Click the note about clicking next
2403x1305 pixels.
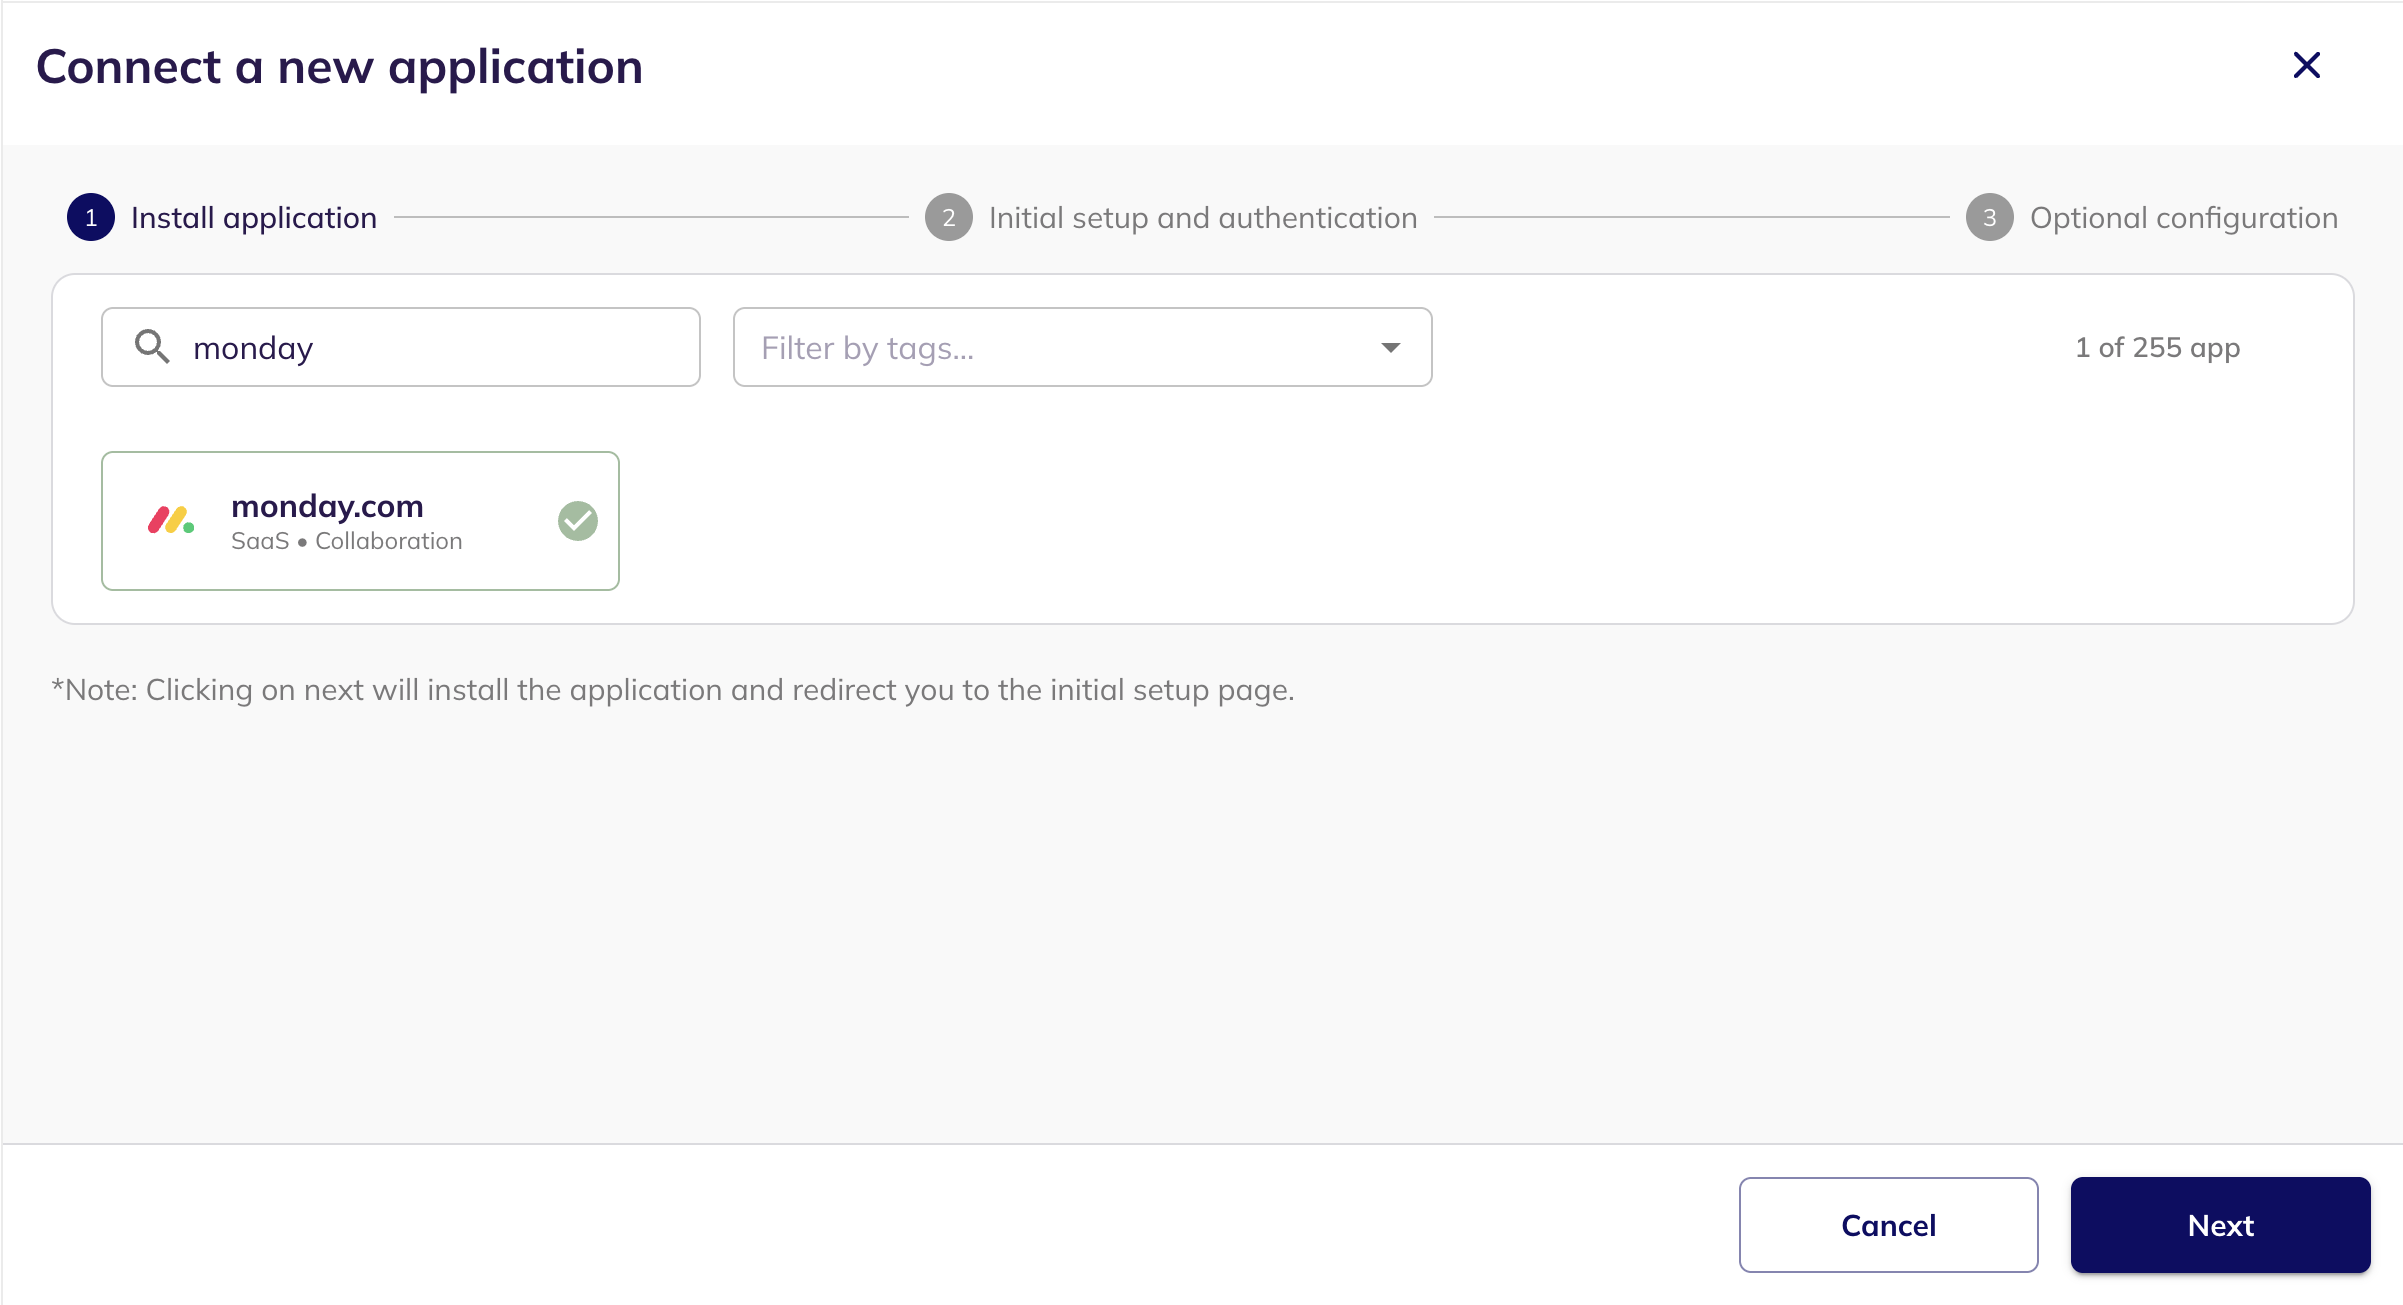pyautogui.click(x=673, y=690)
